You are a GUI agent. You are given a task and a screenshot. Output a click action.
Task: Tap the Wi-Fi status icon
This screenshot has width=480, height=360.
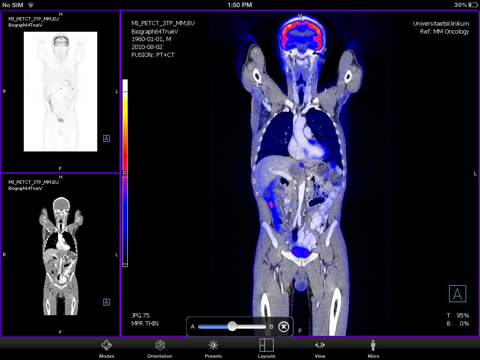31,5
